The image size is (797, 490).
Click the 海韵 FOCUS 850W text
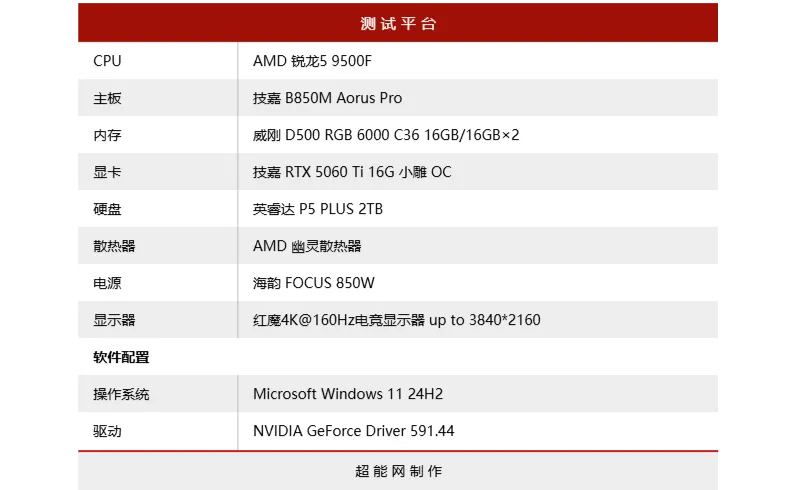[x=314, y=283]
